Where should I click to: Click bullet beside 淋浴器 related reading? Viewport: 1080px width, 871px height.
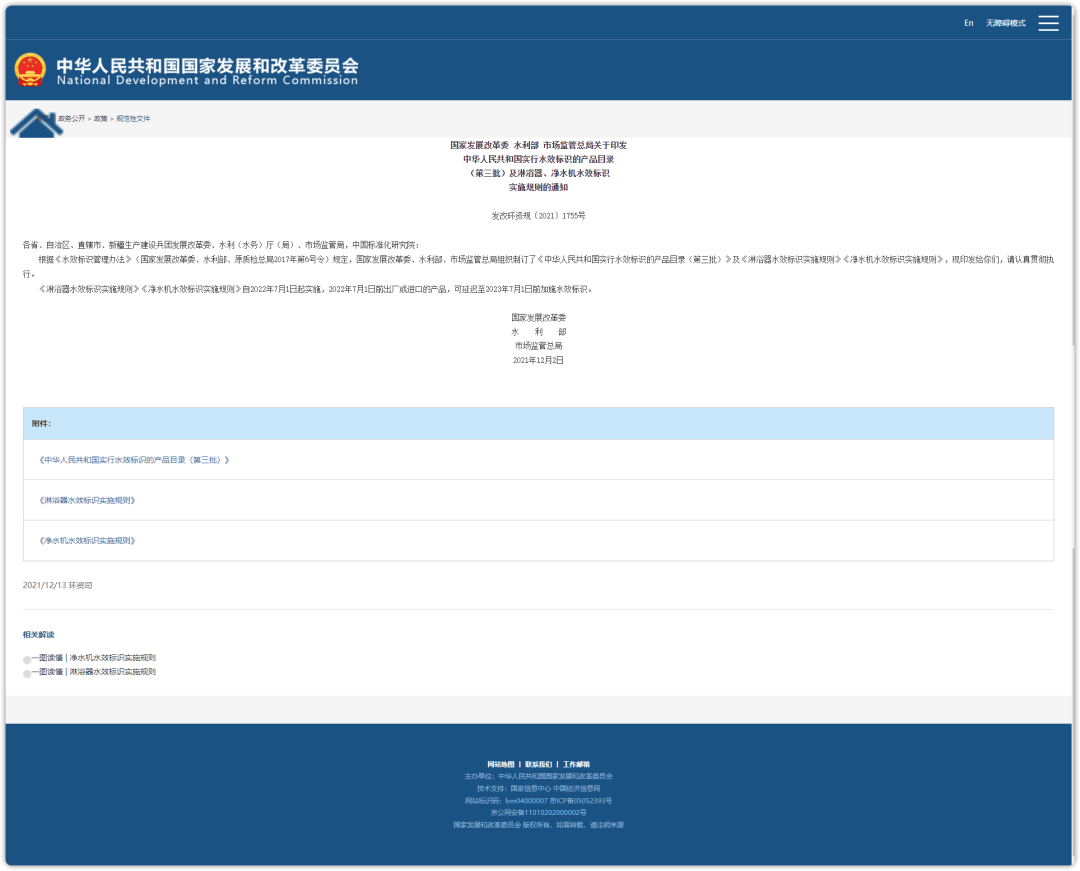point(27,674)
